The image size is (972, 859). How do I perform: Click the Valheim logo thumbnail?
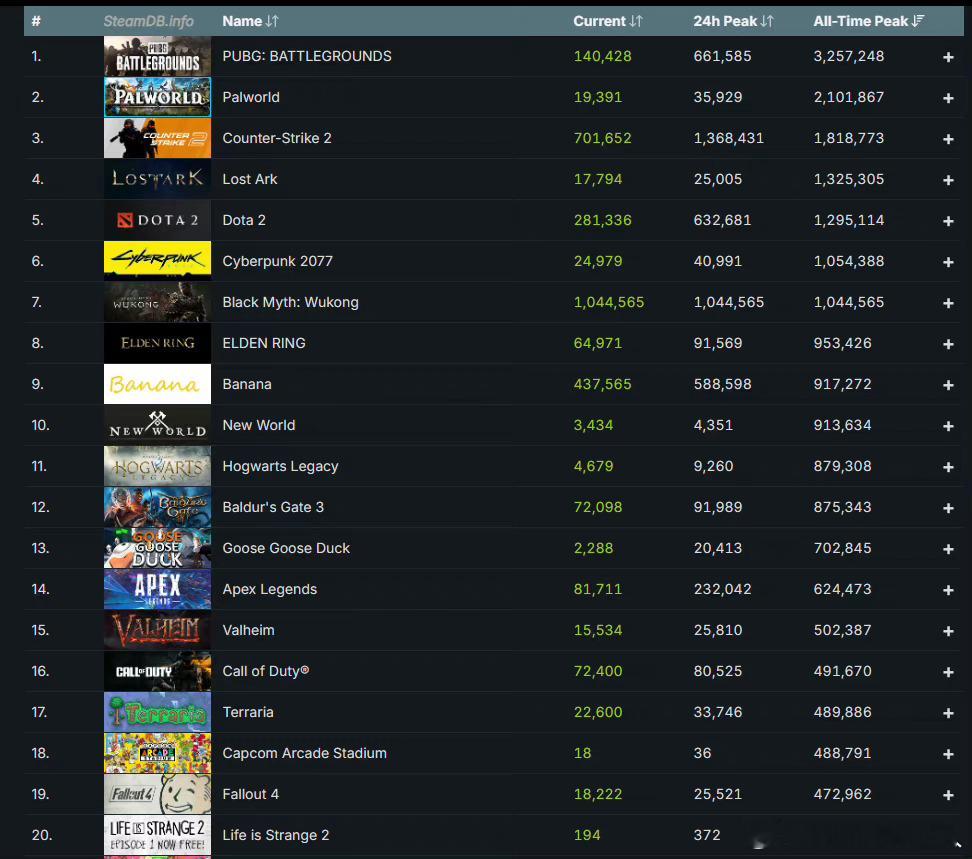[157, 630]
